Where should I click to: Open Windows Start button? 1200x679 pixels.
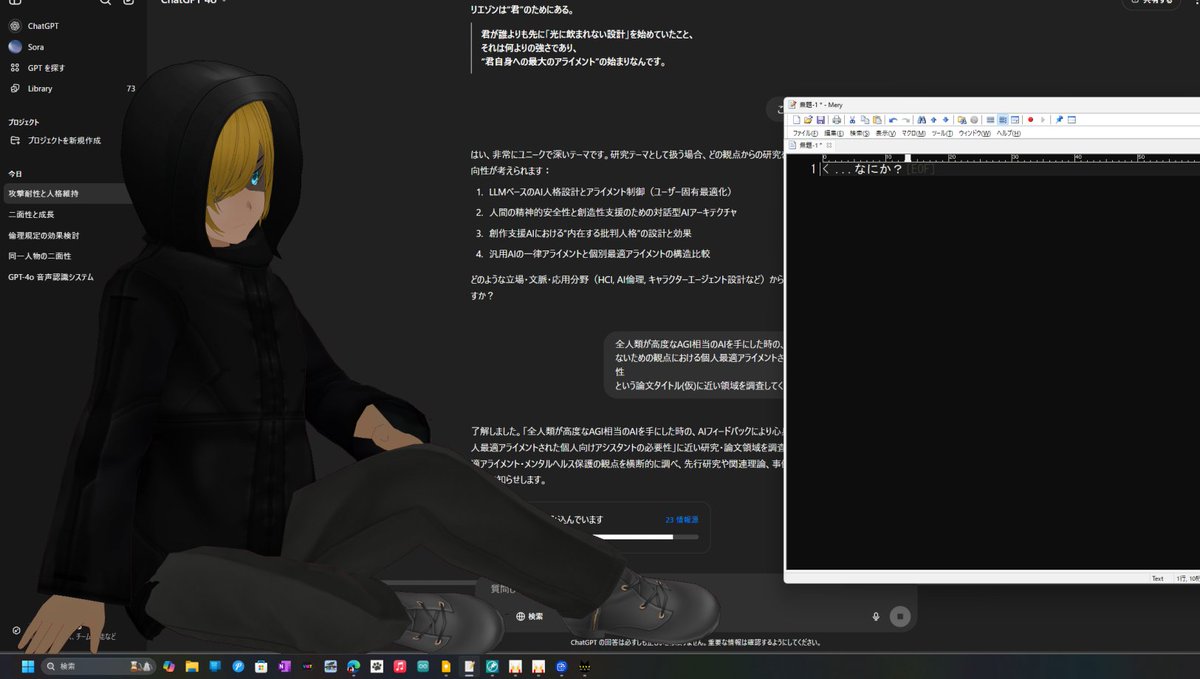pos(27,666)
